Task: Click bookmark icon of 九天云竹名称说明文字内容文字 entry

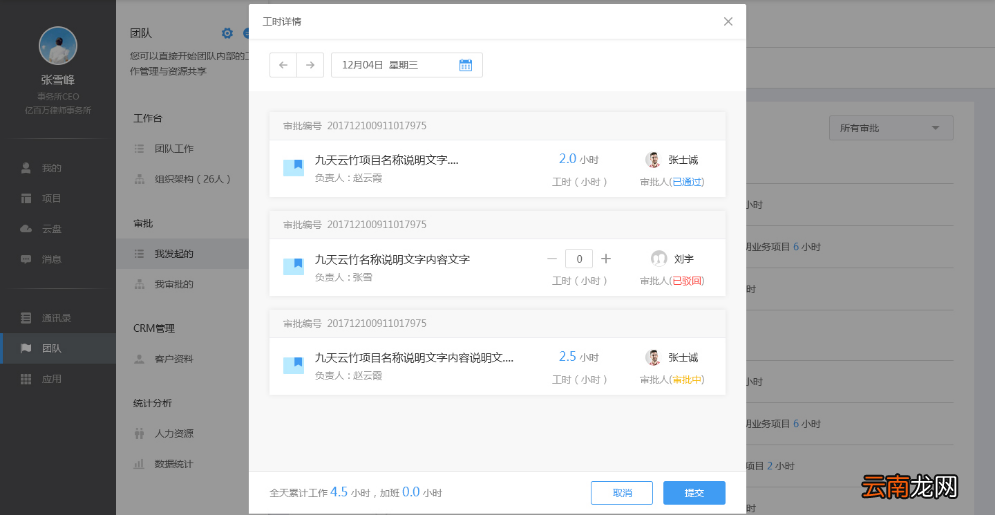Action: click(293, 266)
